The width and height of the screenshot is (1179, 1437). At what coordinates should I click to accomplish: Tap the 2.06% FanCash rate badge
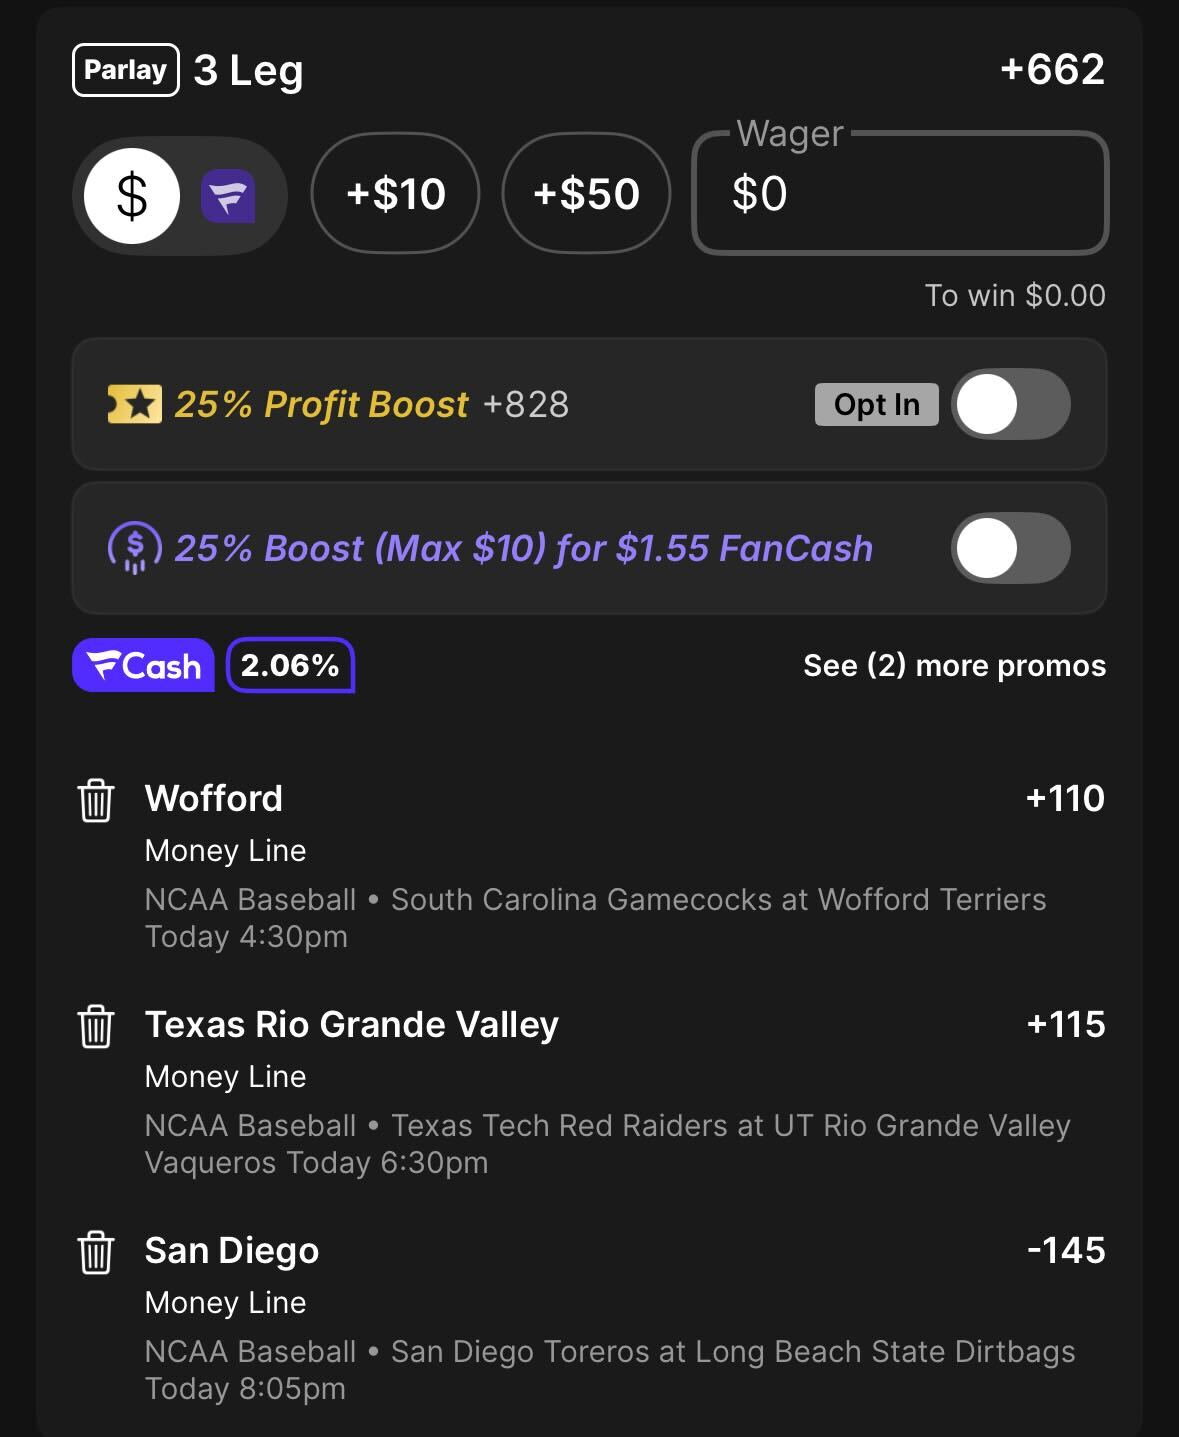tap(290, 665)
